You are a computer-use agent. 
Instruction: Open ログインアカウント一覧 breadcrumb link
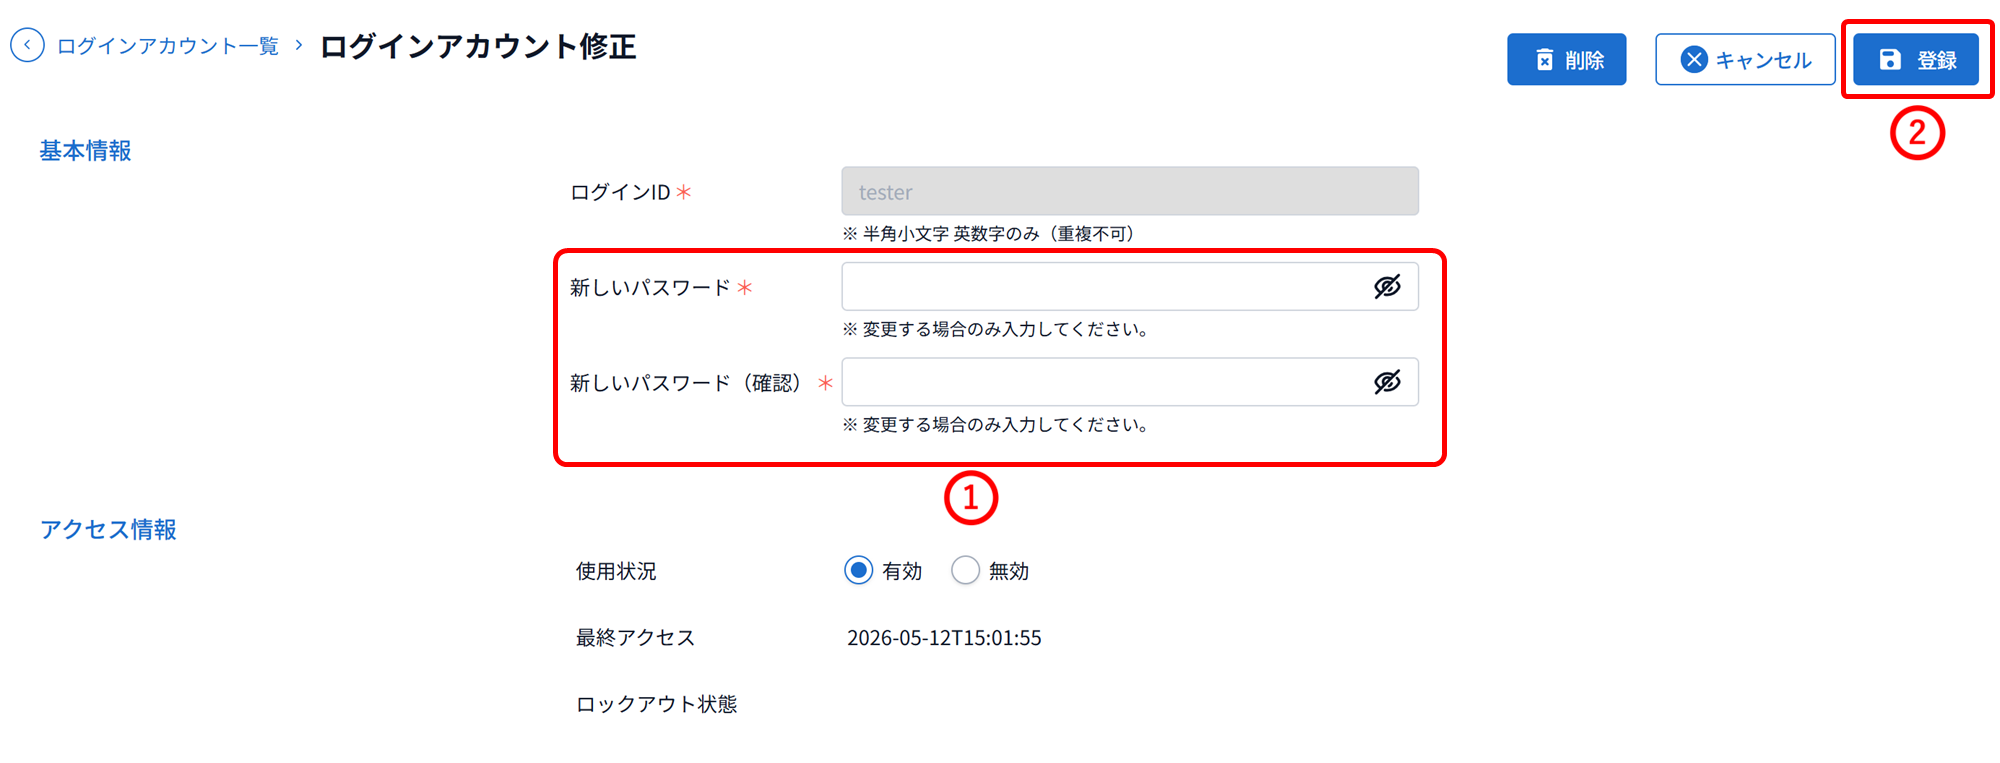pyautogui.click(x=168, y=46)
